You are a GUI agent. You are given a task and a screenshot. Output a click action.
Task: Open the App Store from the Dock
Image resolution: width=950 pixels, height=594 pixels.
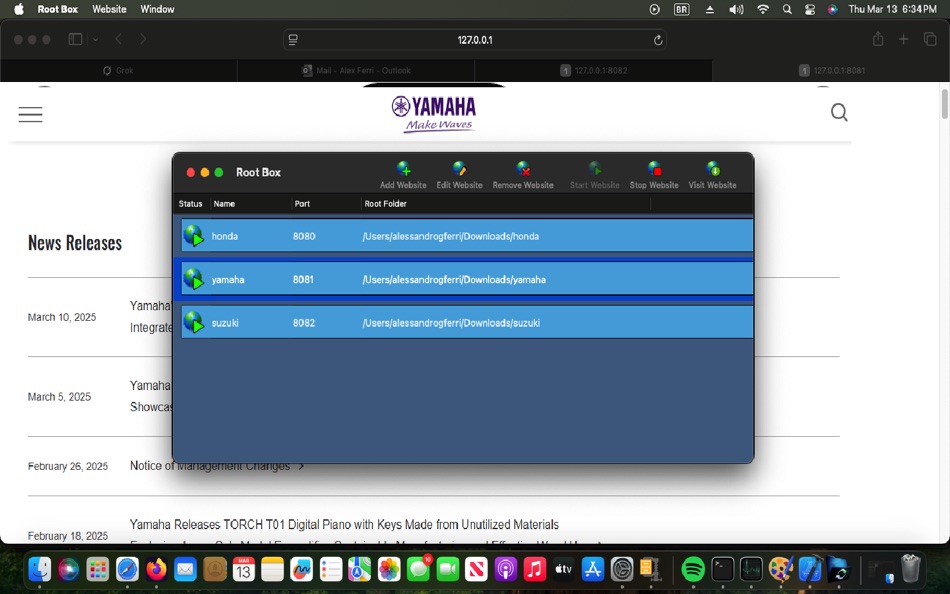593,569
